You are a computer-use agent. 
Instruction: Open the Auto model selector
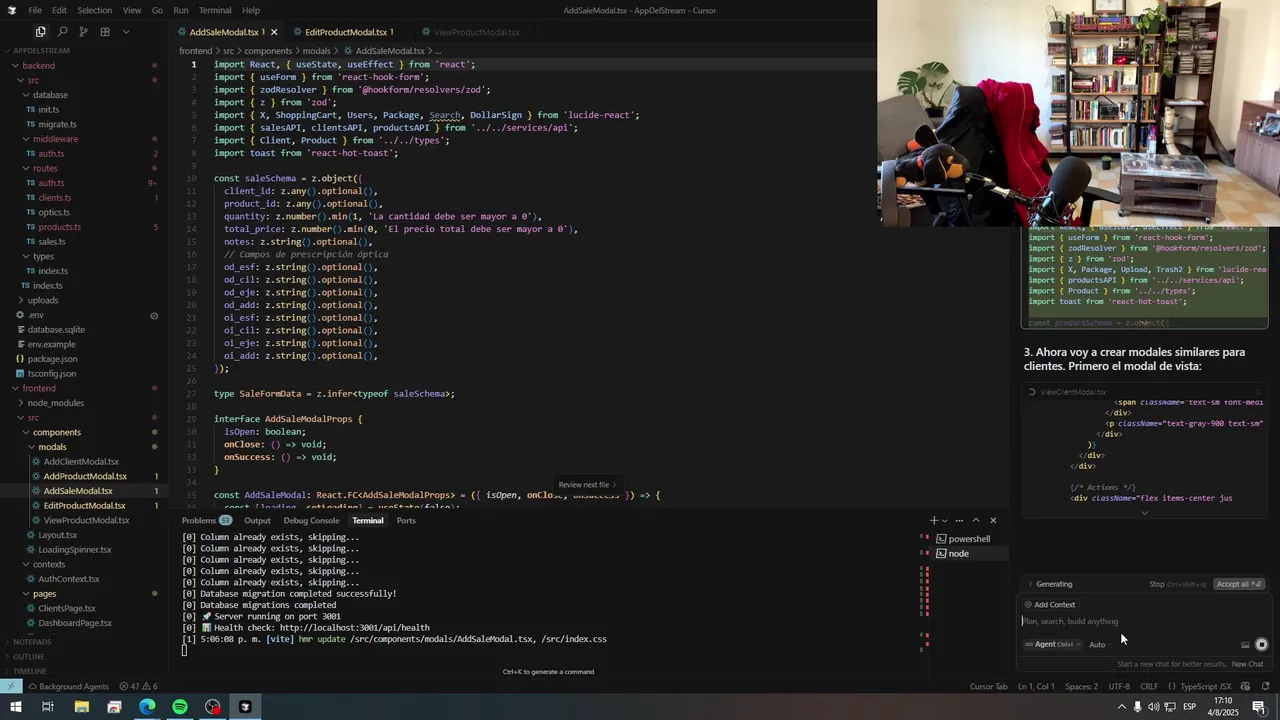coord(1100,645)
